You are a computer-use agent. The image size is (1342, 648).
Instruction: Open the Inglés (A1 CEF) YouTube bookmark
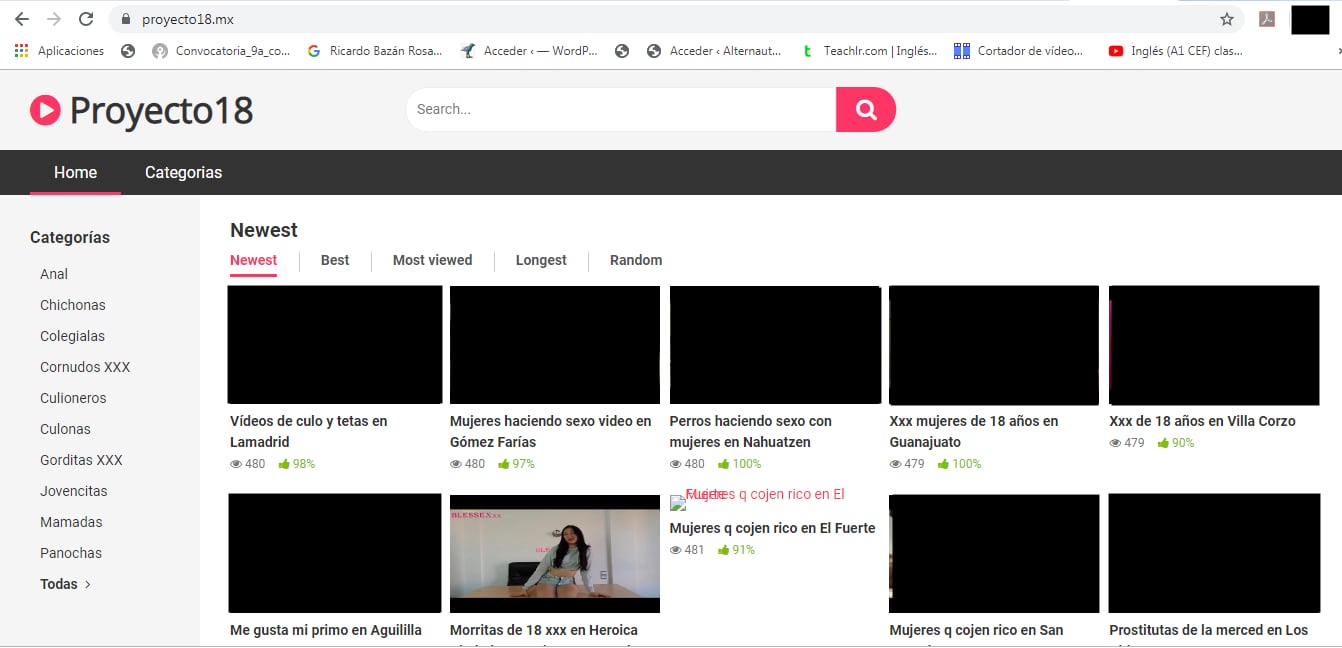tap(1175, 51)
